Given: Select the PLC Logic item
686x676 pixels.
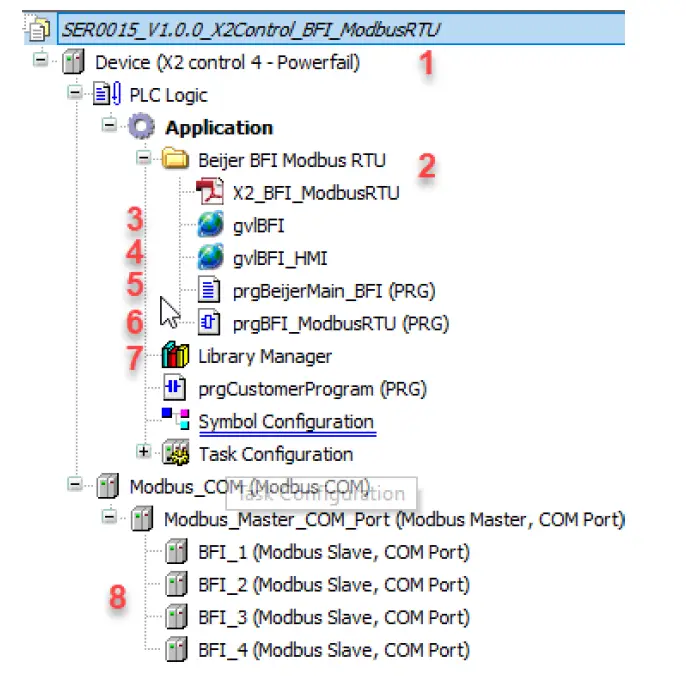Looking at the screenshot, I should (168, 95).
